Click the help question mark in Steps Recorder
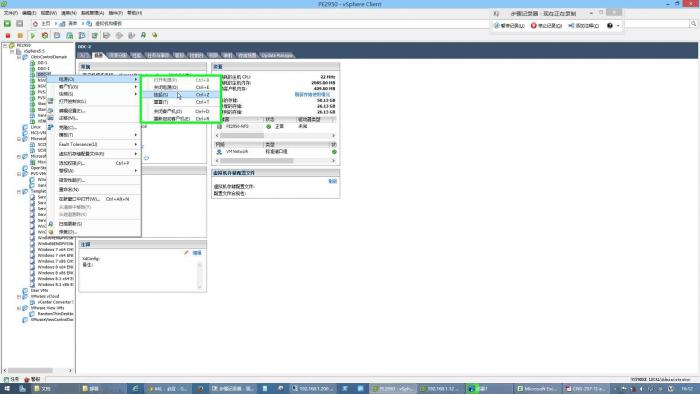The image size is (700, 394). tap(610, 26)
